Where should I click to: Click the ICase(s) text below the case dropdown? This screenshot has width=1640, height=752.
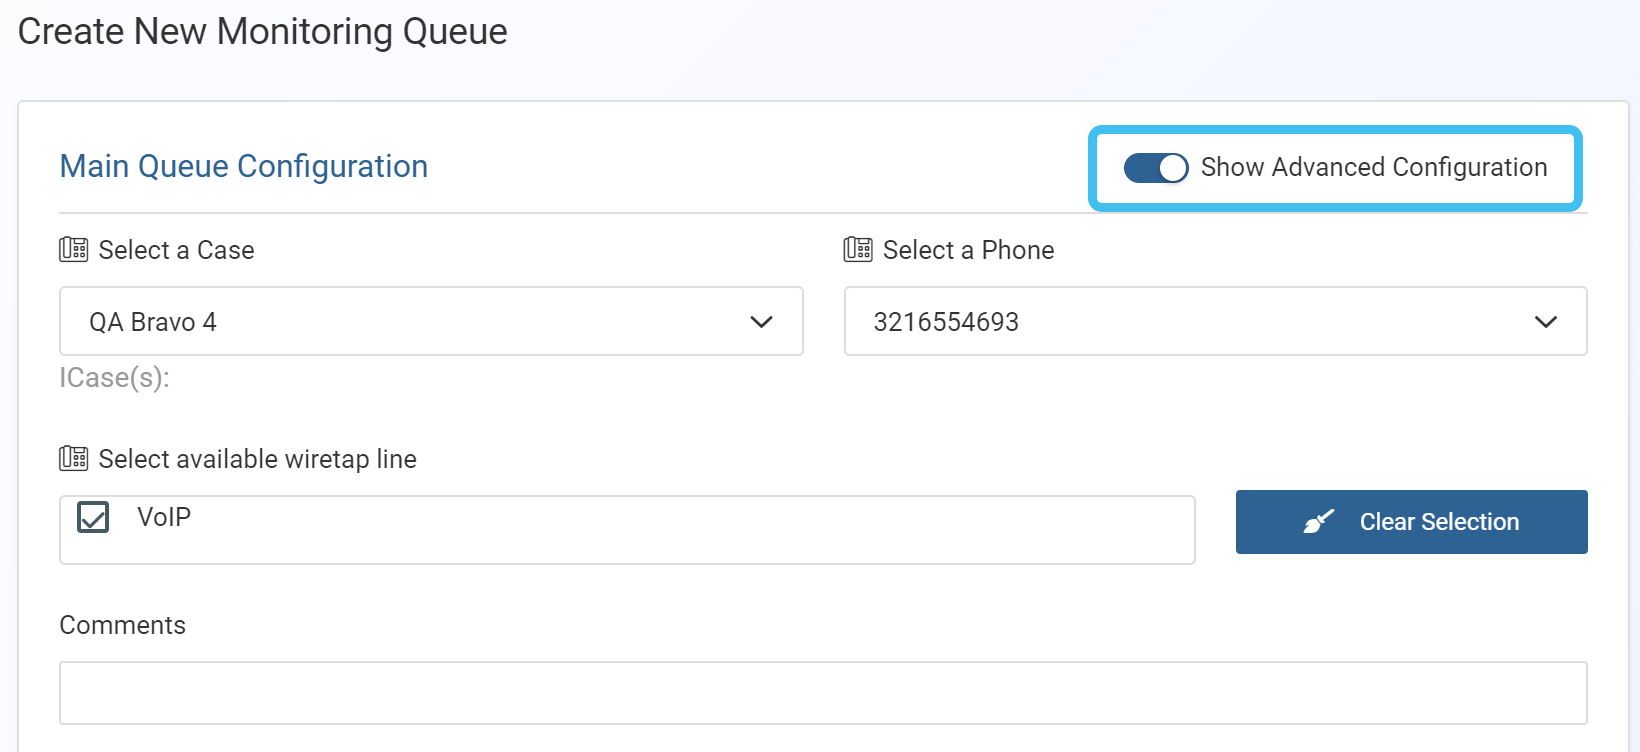pyautogui.click(x=114, y=378)
